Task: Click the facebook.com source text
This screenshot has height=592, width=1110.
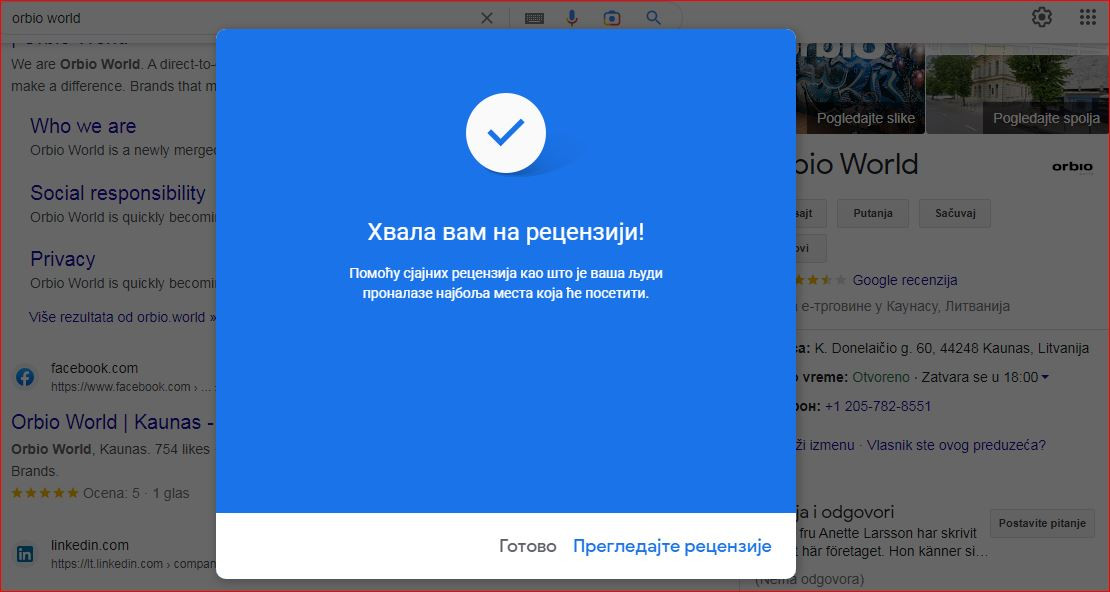Action: pos(94,368)
